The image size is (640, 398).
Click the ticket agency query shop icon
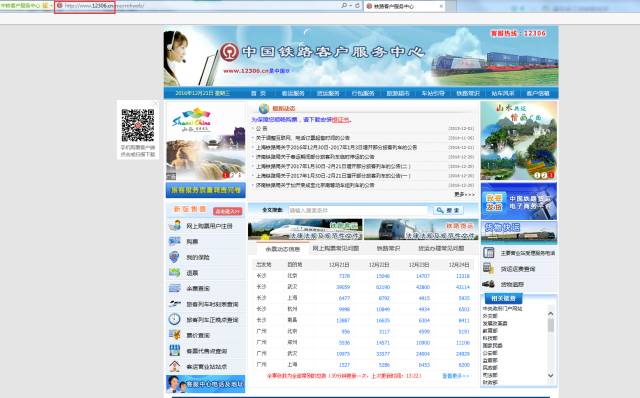click(x=175, y=350)
